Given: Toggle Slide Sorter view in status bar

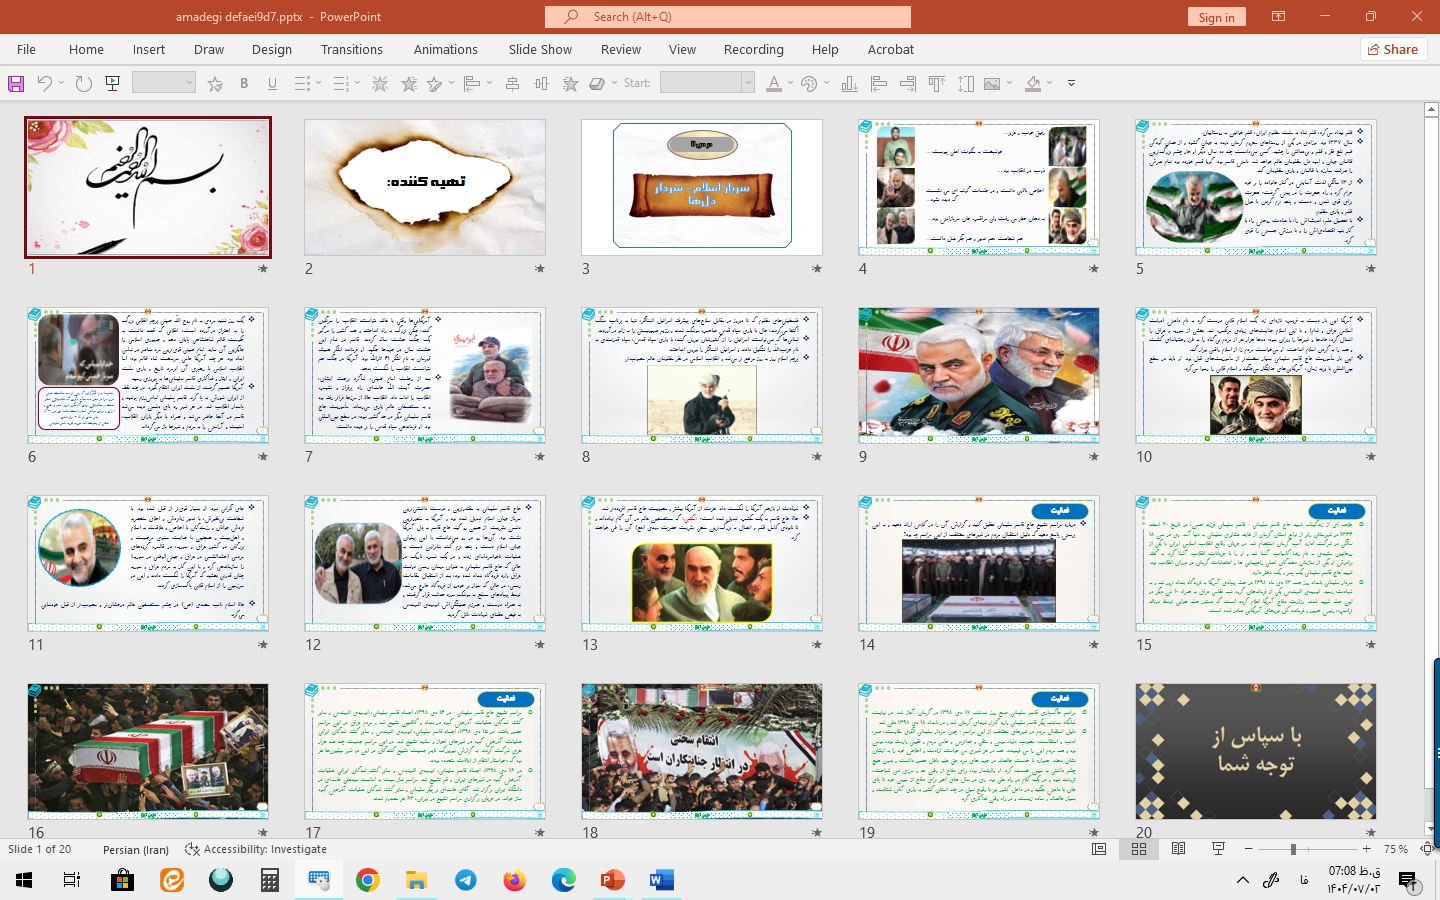Looking at the screenshot, I should pos(1138,849).
